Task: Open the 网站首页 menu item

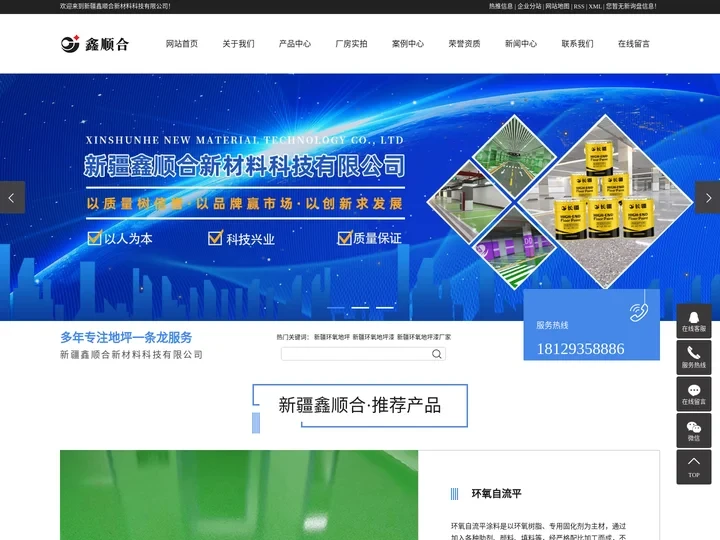Action: pos(181,44)
